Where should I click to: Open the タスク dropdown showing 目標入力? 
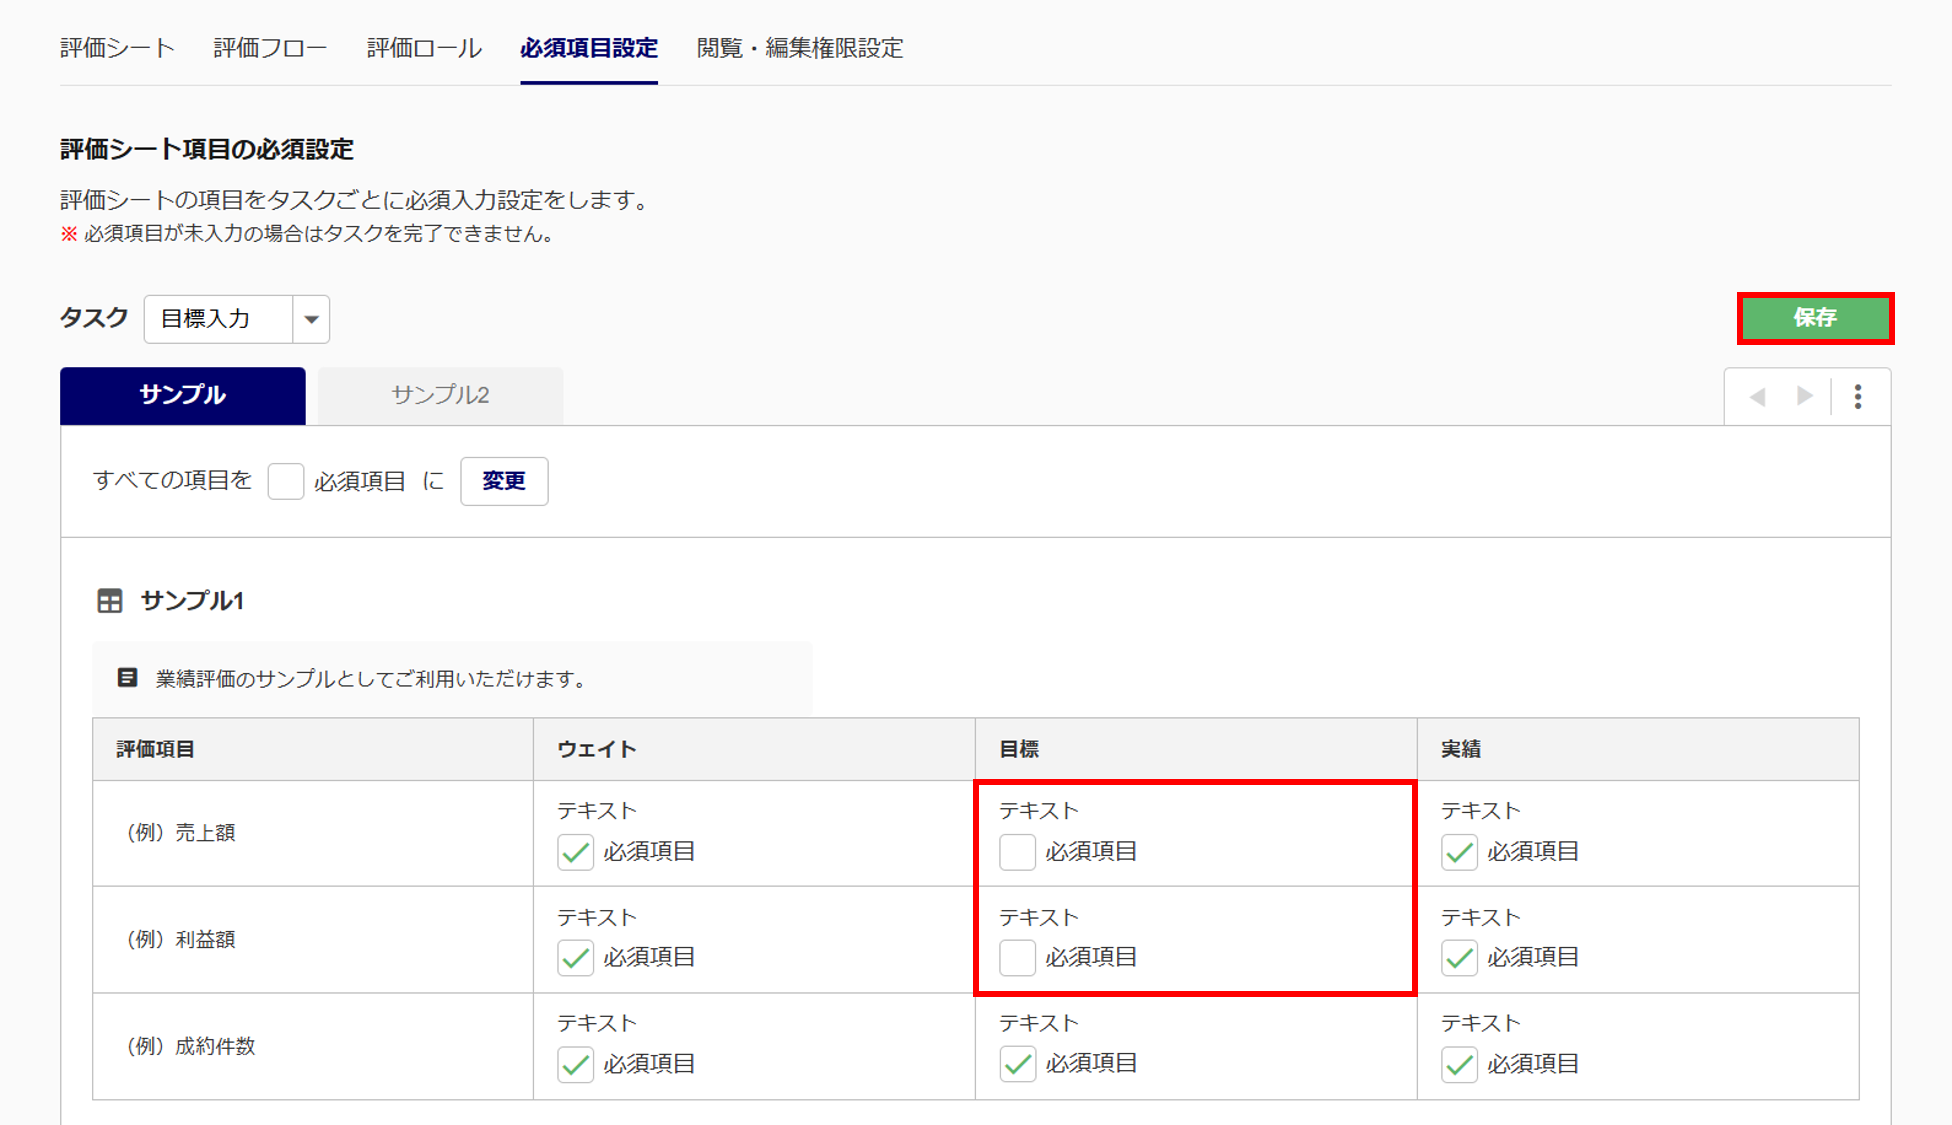tap(237, 319)
